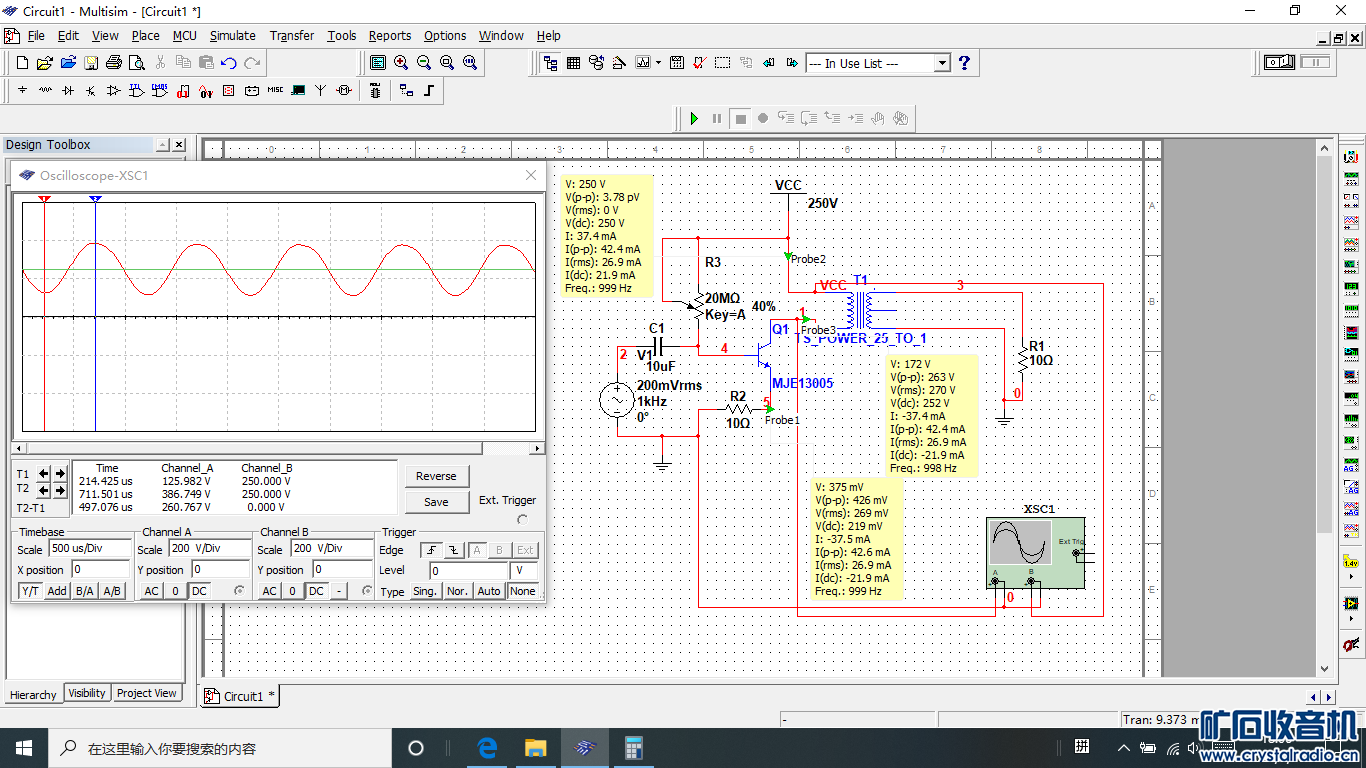Screen dimensions: 1366x768
Task: Click the Undo arrow icon
Action: [x=229, y=63]
